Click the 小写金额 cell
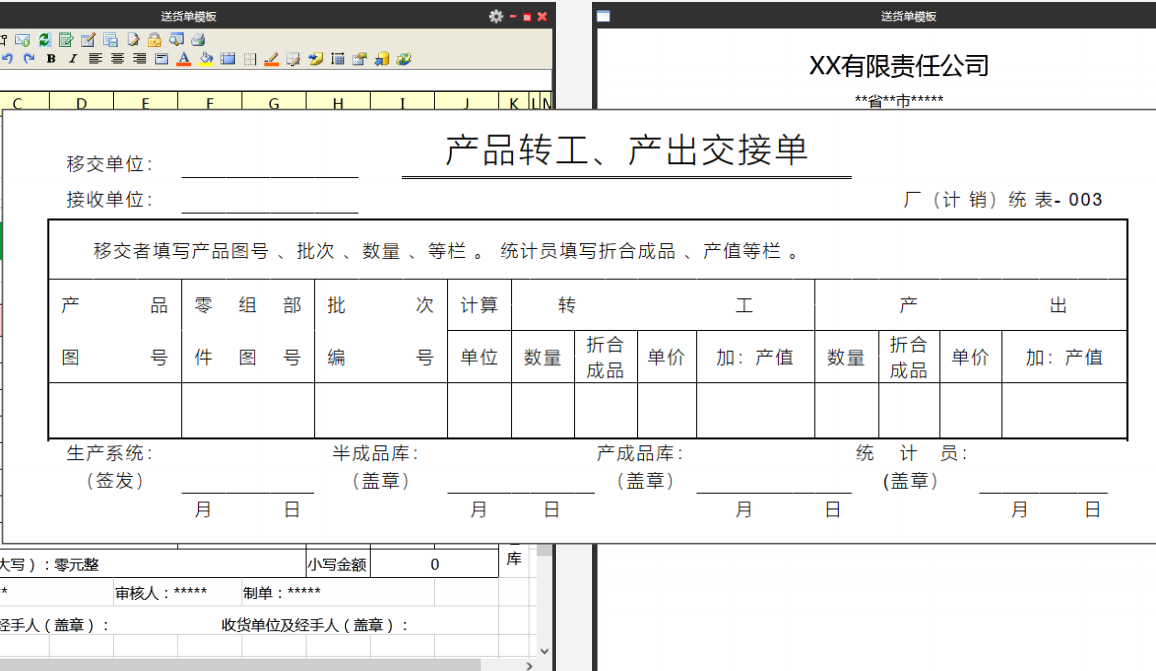This screenshot has width=1156, height=671. pos(337,565)
